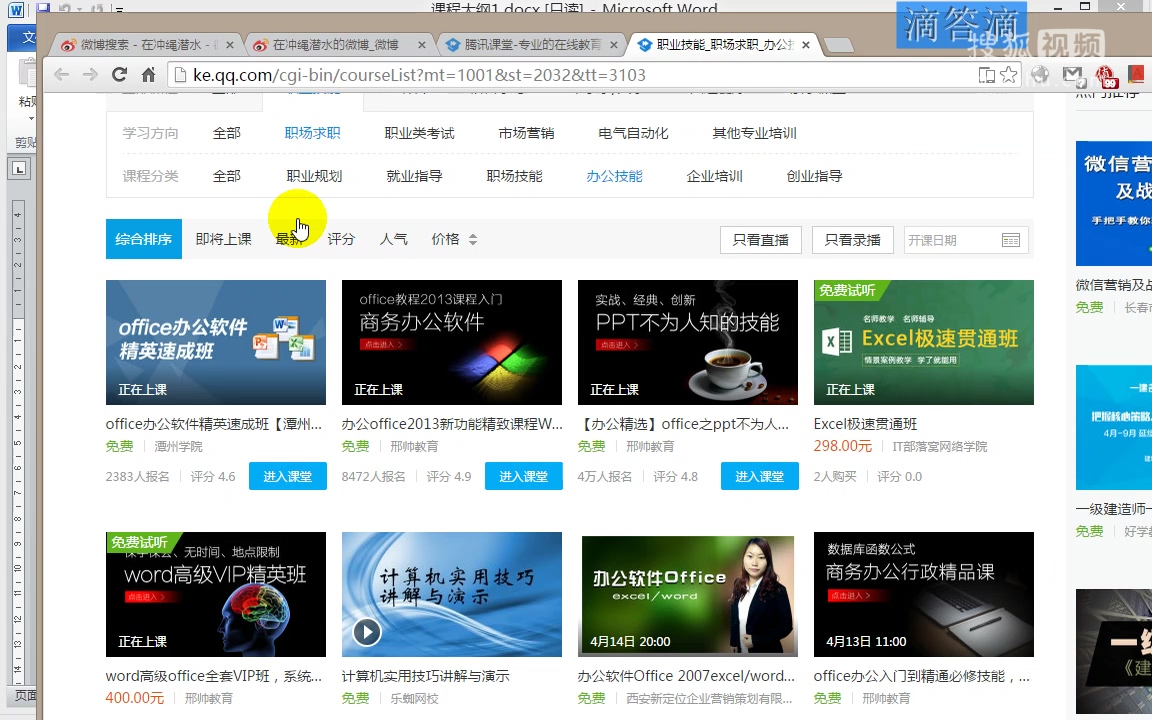Click the mail envelope extension icon
This screenshot has height=720, width=1152.
[x=1073, y=75]
